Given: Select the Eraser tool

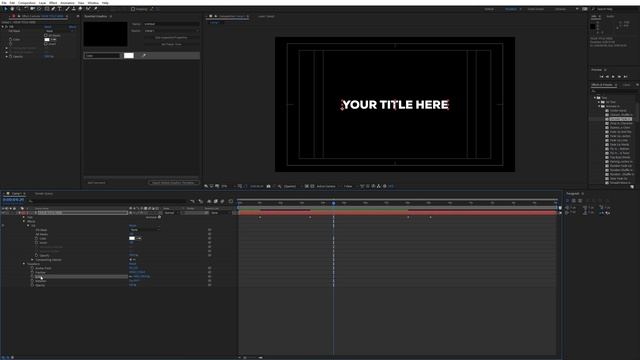Looking at the screenshot, I should click(80, 9).
